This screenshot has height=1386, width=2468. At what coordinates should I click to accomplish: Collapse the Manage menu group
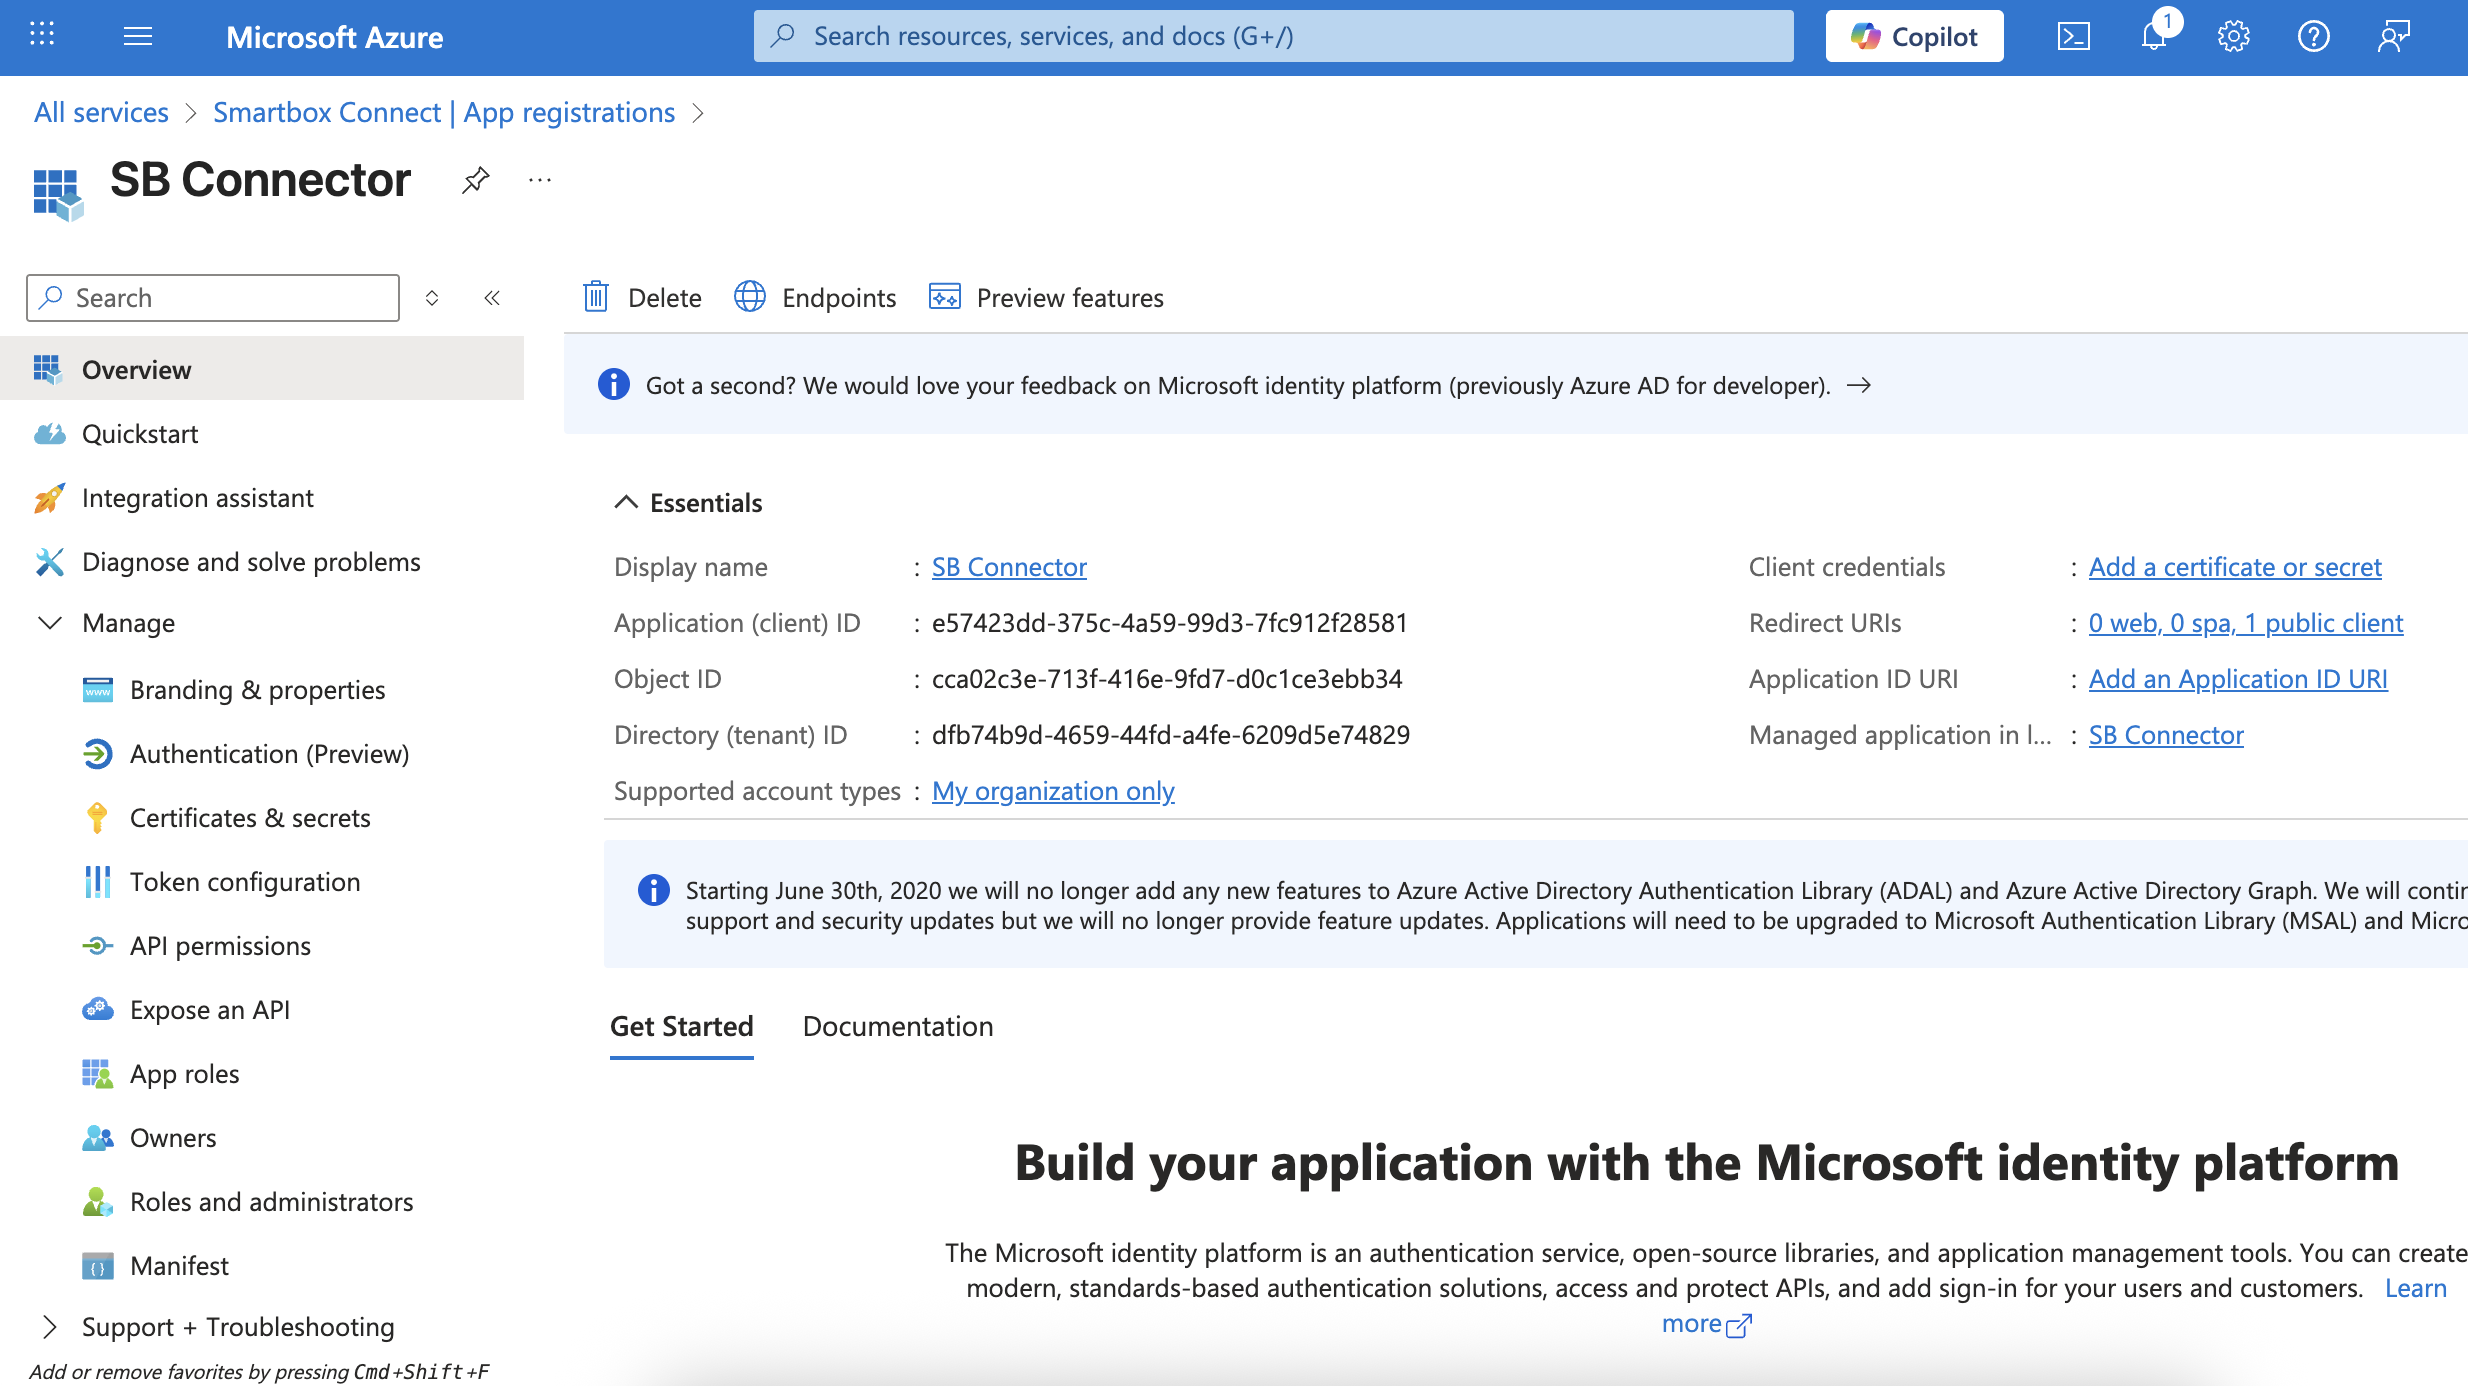point(50,623)
